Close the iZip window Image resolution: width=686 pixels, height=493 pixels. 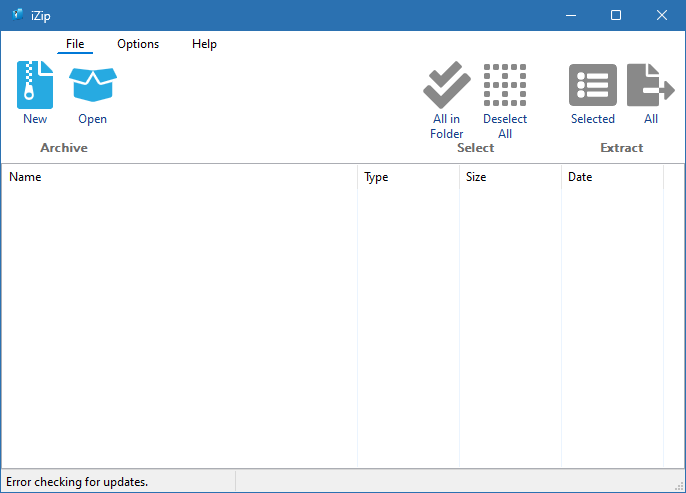coord(662,15)
